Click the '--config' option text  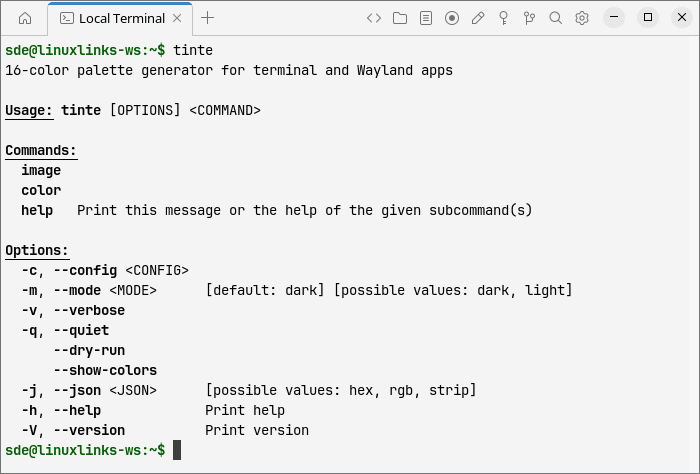click(85, 270)
